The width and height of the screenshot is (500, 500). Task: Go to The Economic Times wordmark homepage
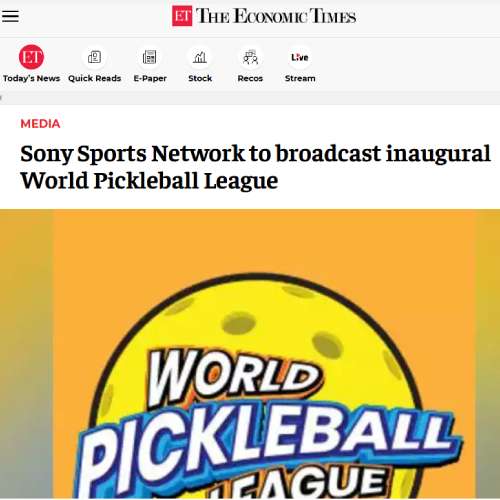point(276,16)
